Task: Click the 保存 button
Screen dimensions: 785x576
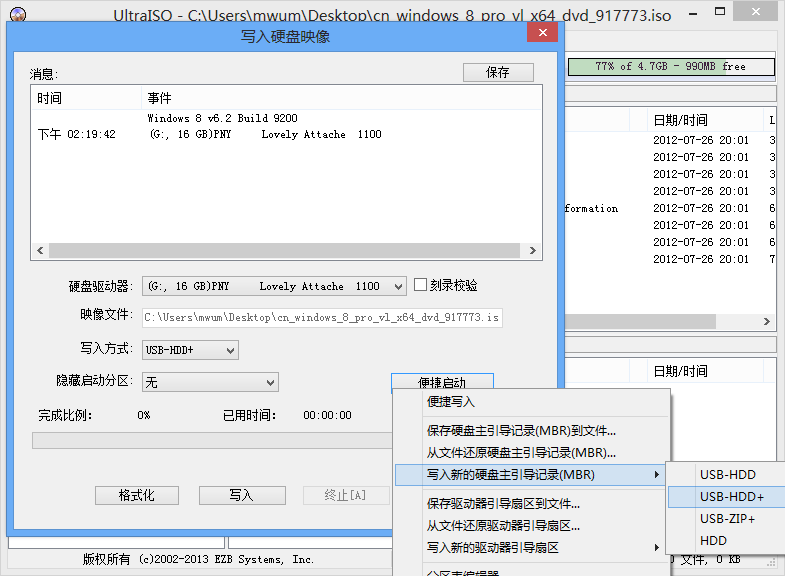Action: point(498,73)
